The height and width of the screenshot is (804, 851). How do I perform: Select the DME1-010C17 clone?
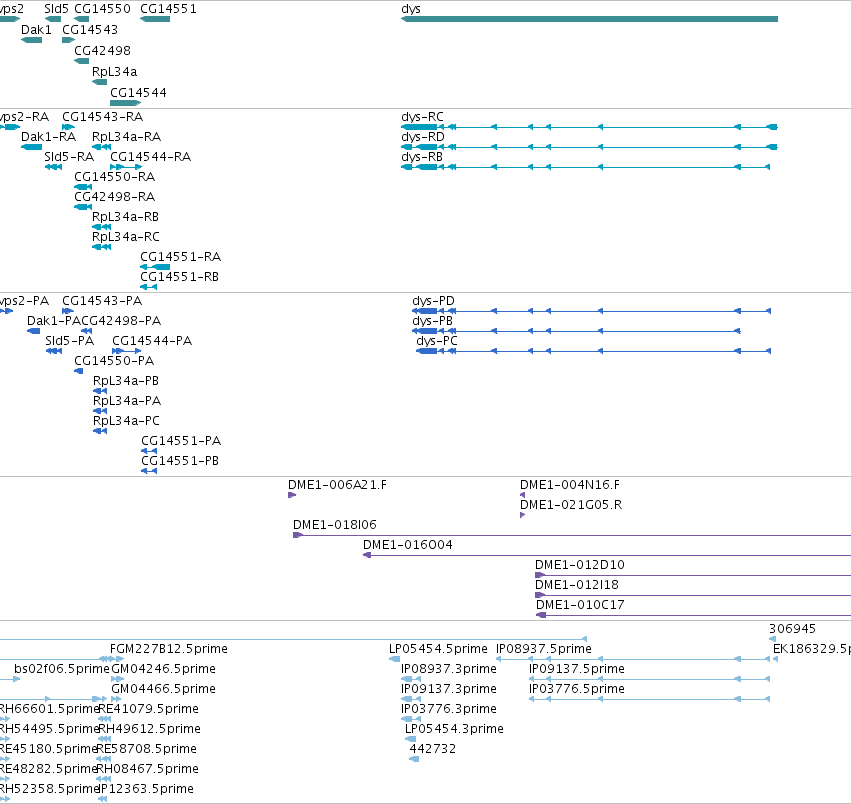pos(694,615)
